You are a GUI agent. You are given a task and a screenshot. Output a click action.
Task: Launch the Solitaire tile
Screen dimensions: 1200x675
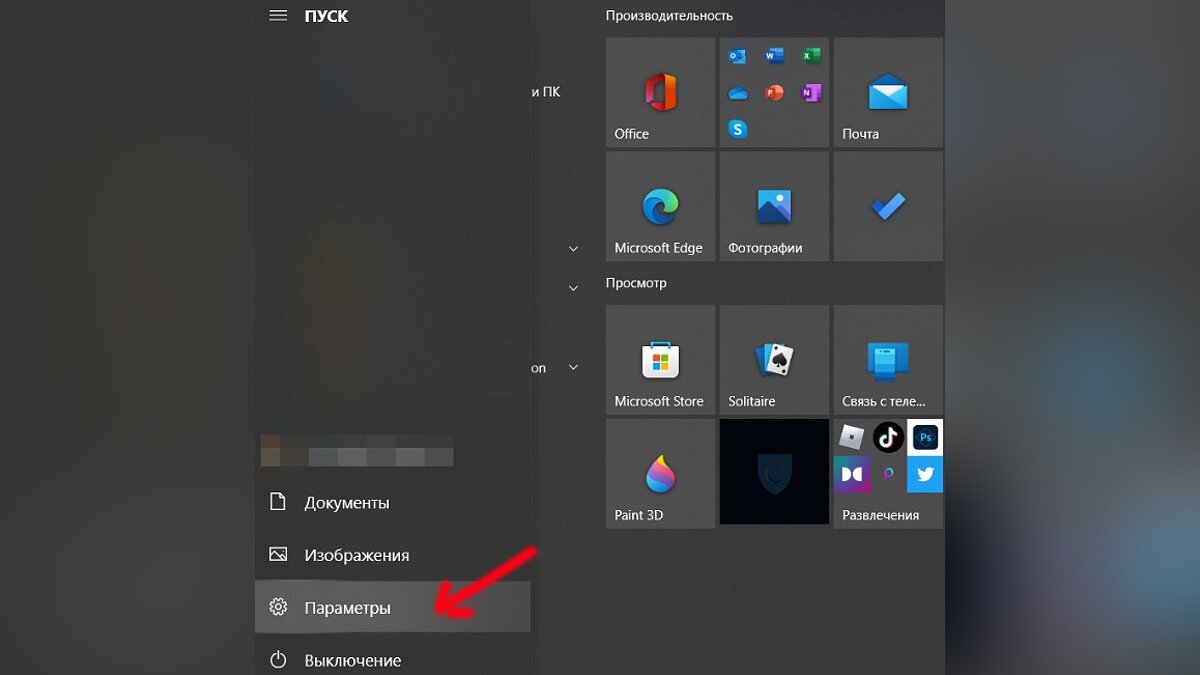coord(774,360)
